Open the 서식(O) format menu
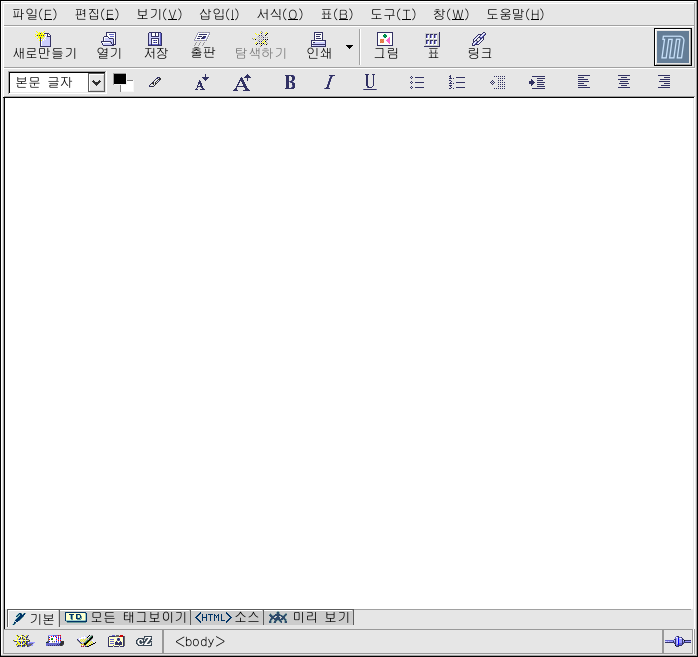This screenshot has width=698, height=657. [x=279, y=14]
